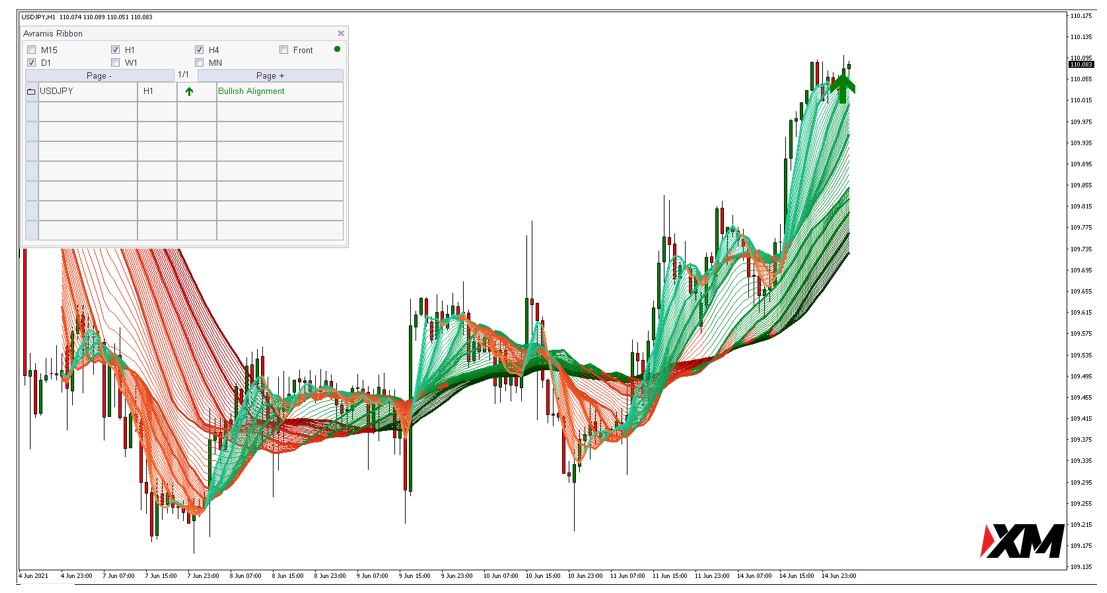Click the green status dot in panel

[x=337, y=49]
